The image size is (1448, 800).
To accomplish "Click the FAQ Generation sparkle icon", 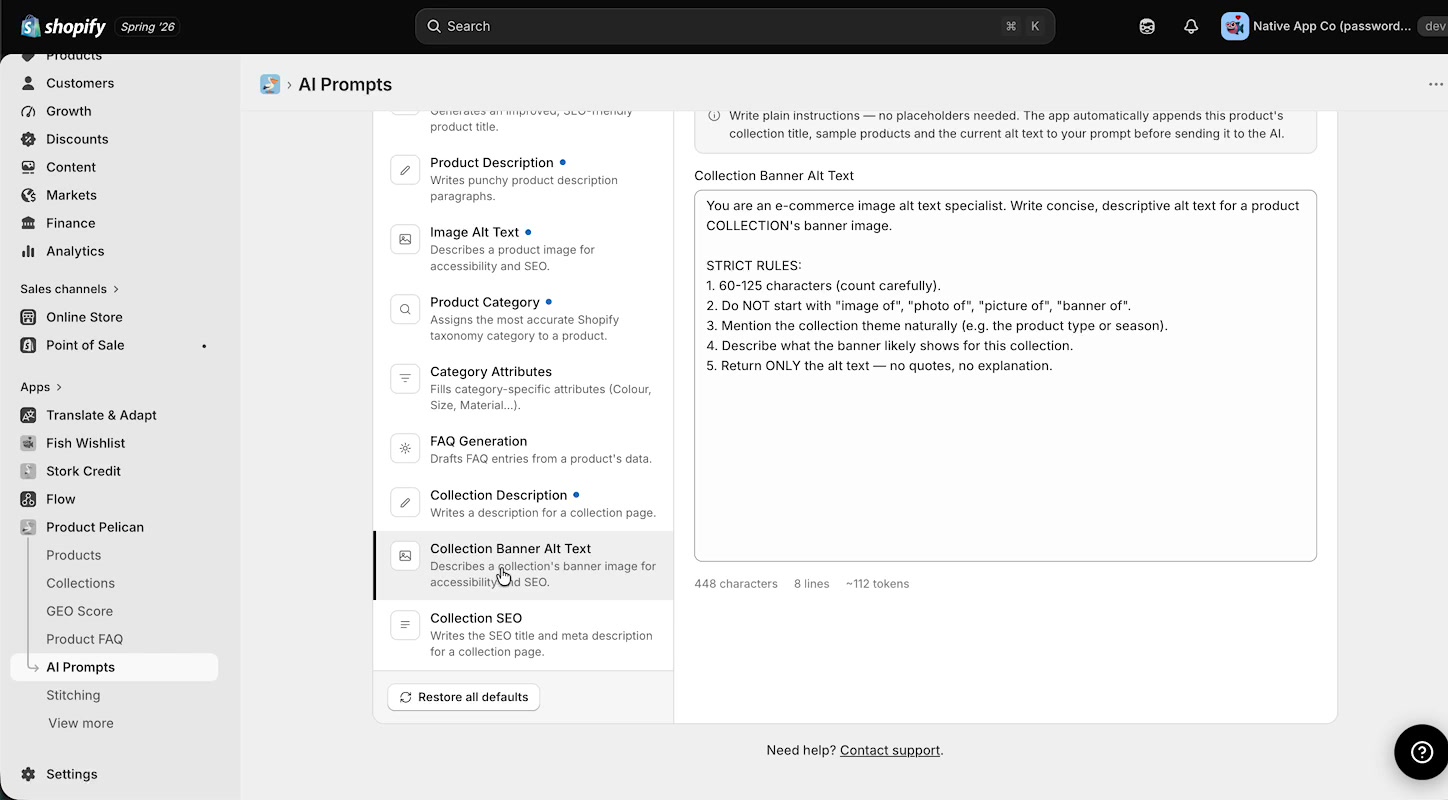I will 405,449.
